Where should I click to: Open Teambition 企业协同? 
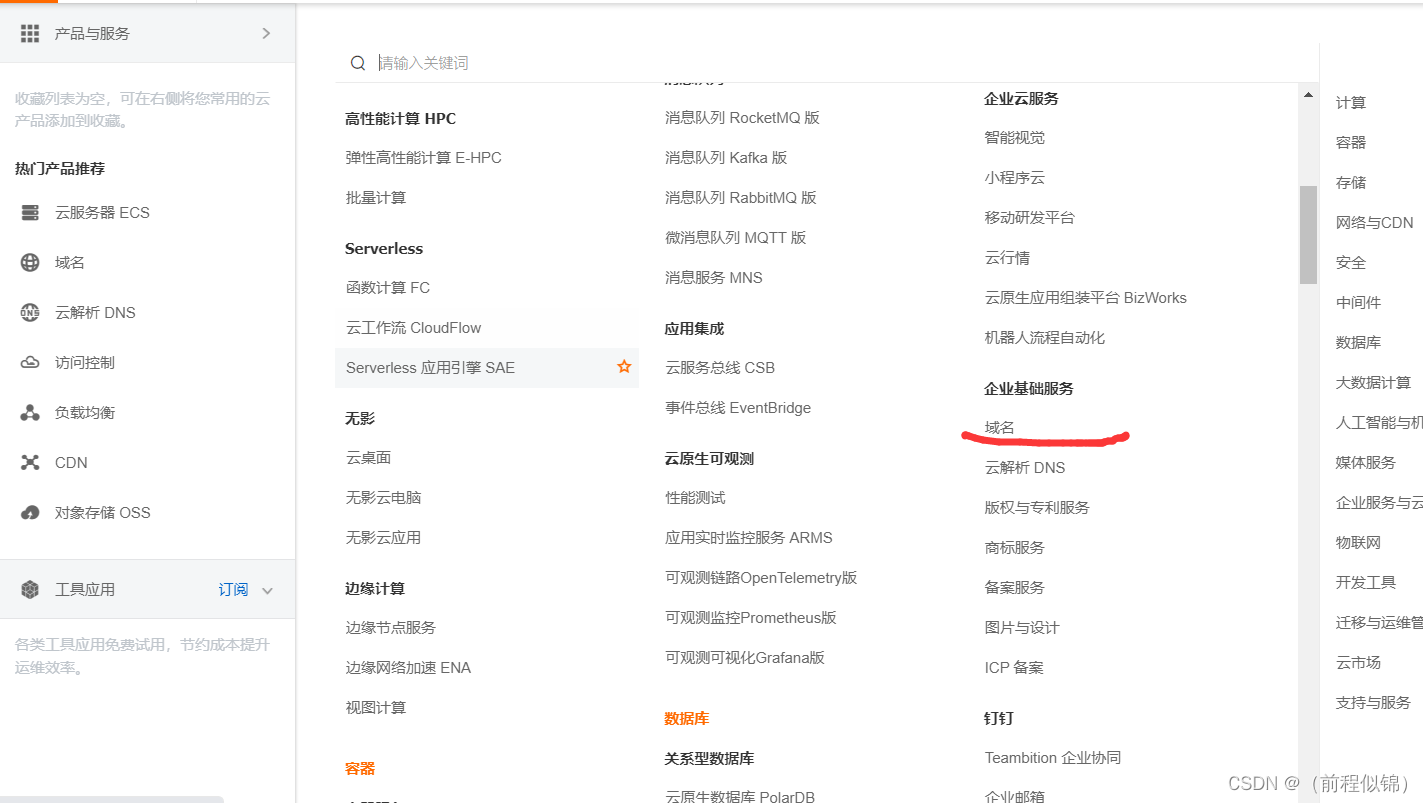coord(1053,757)
